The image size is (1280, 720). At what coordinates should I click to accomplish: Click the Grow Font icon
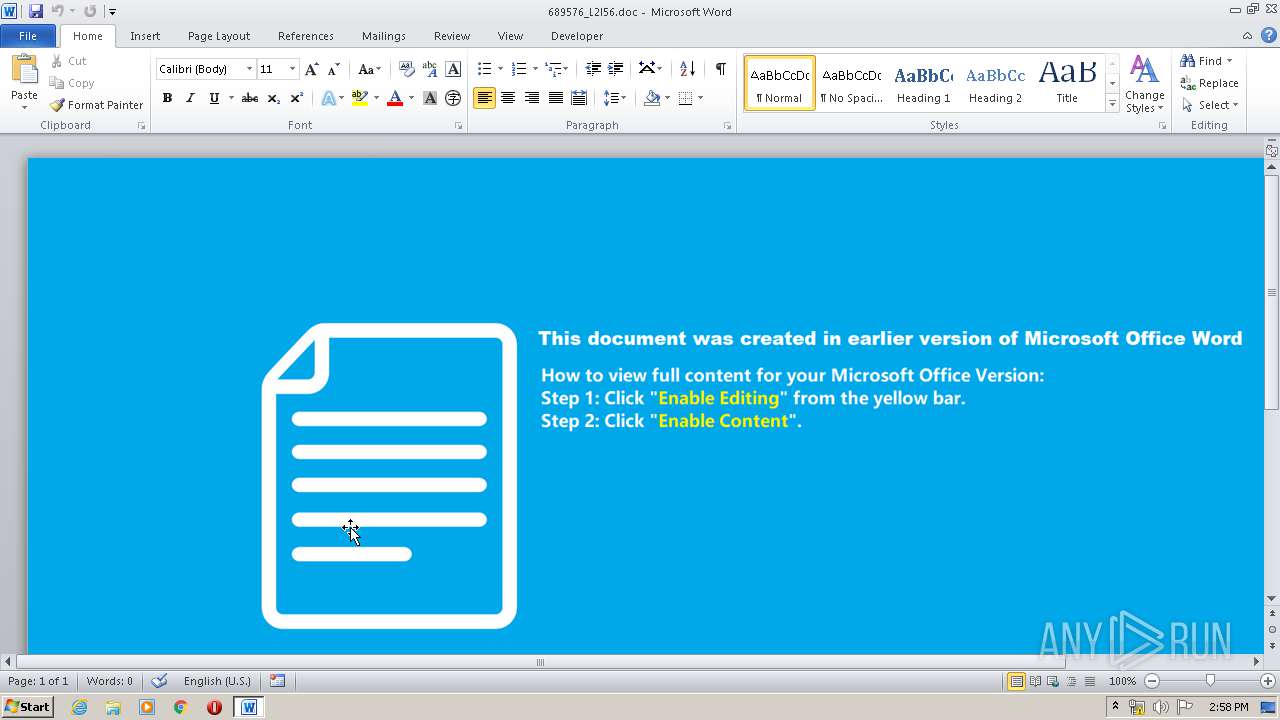312,69
